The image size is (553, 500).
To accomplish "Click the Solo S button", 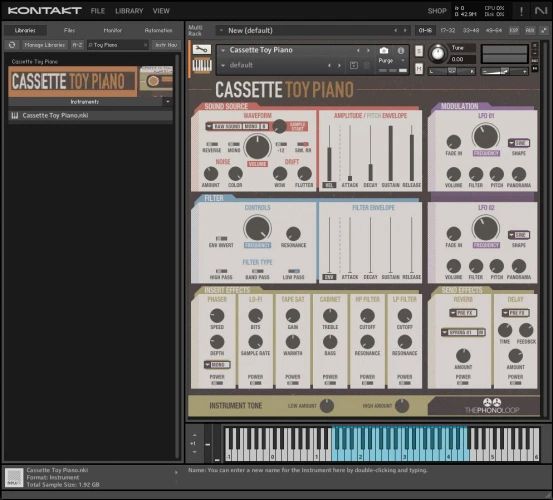I will [x=419, y=51].
